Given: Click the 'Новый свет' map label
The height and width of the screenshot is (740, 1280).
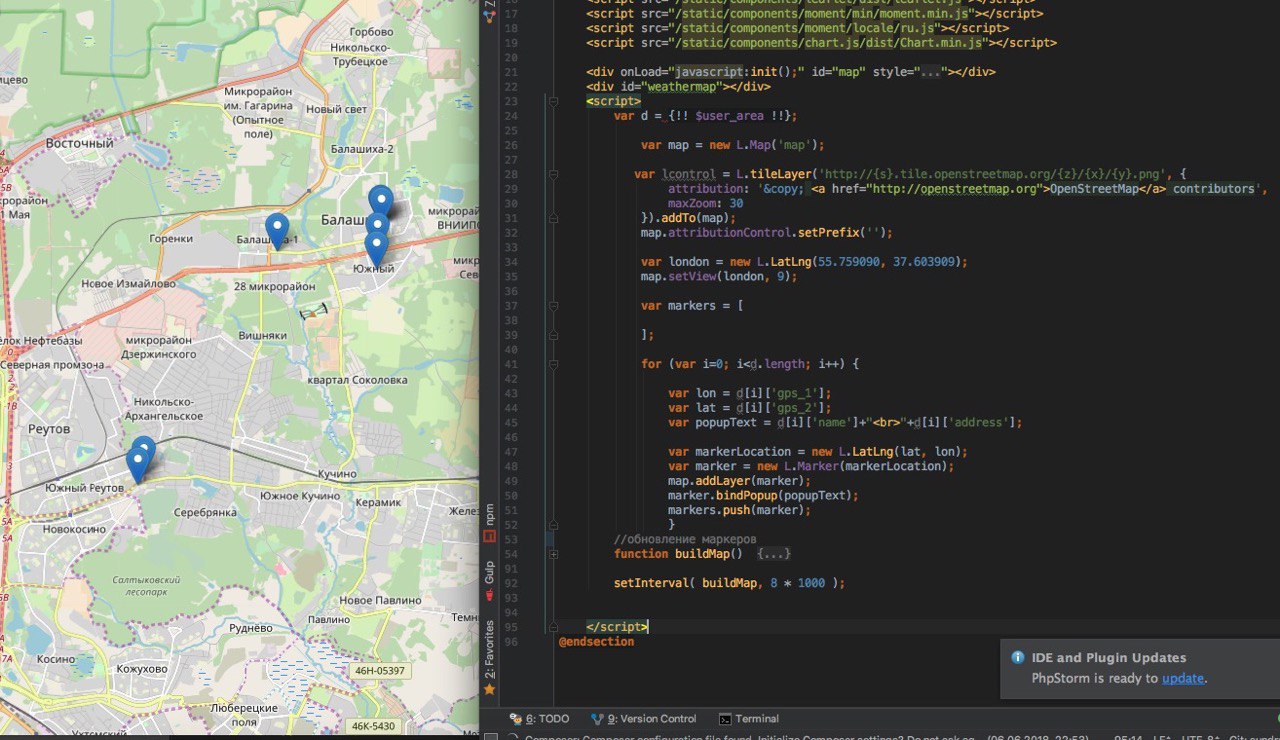Looking at the screenshot, I should point(337,109).
